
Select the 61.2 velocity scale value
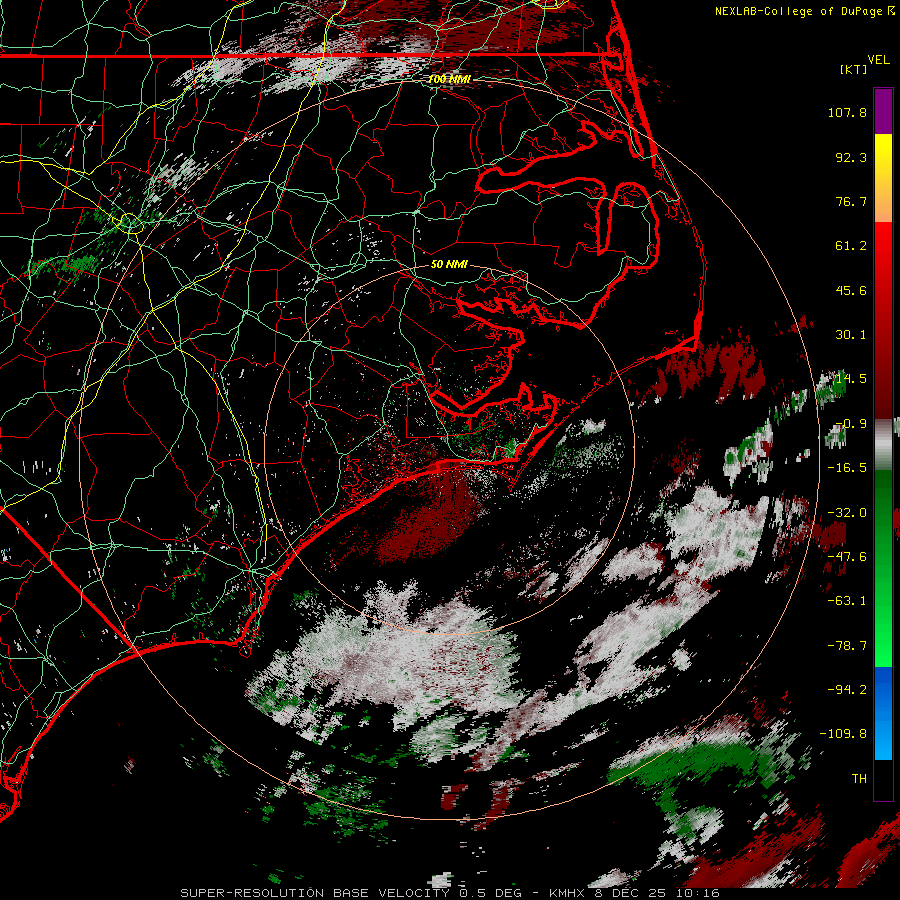click(851, 246)
